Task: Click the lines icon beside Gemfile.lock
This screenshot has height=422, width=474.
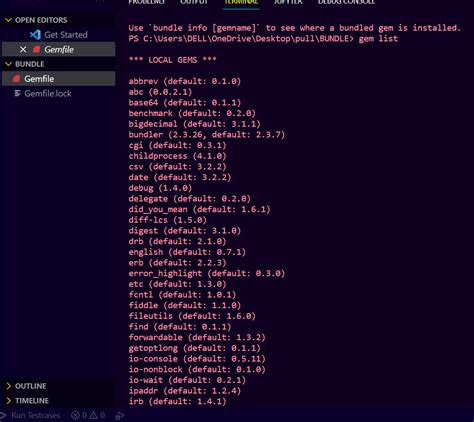Action: point(17,93)
